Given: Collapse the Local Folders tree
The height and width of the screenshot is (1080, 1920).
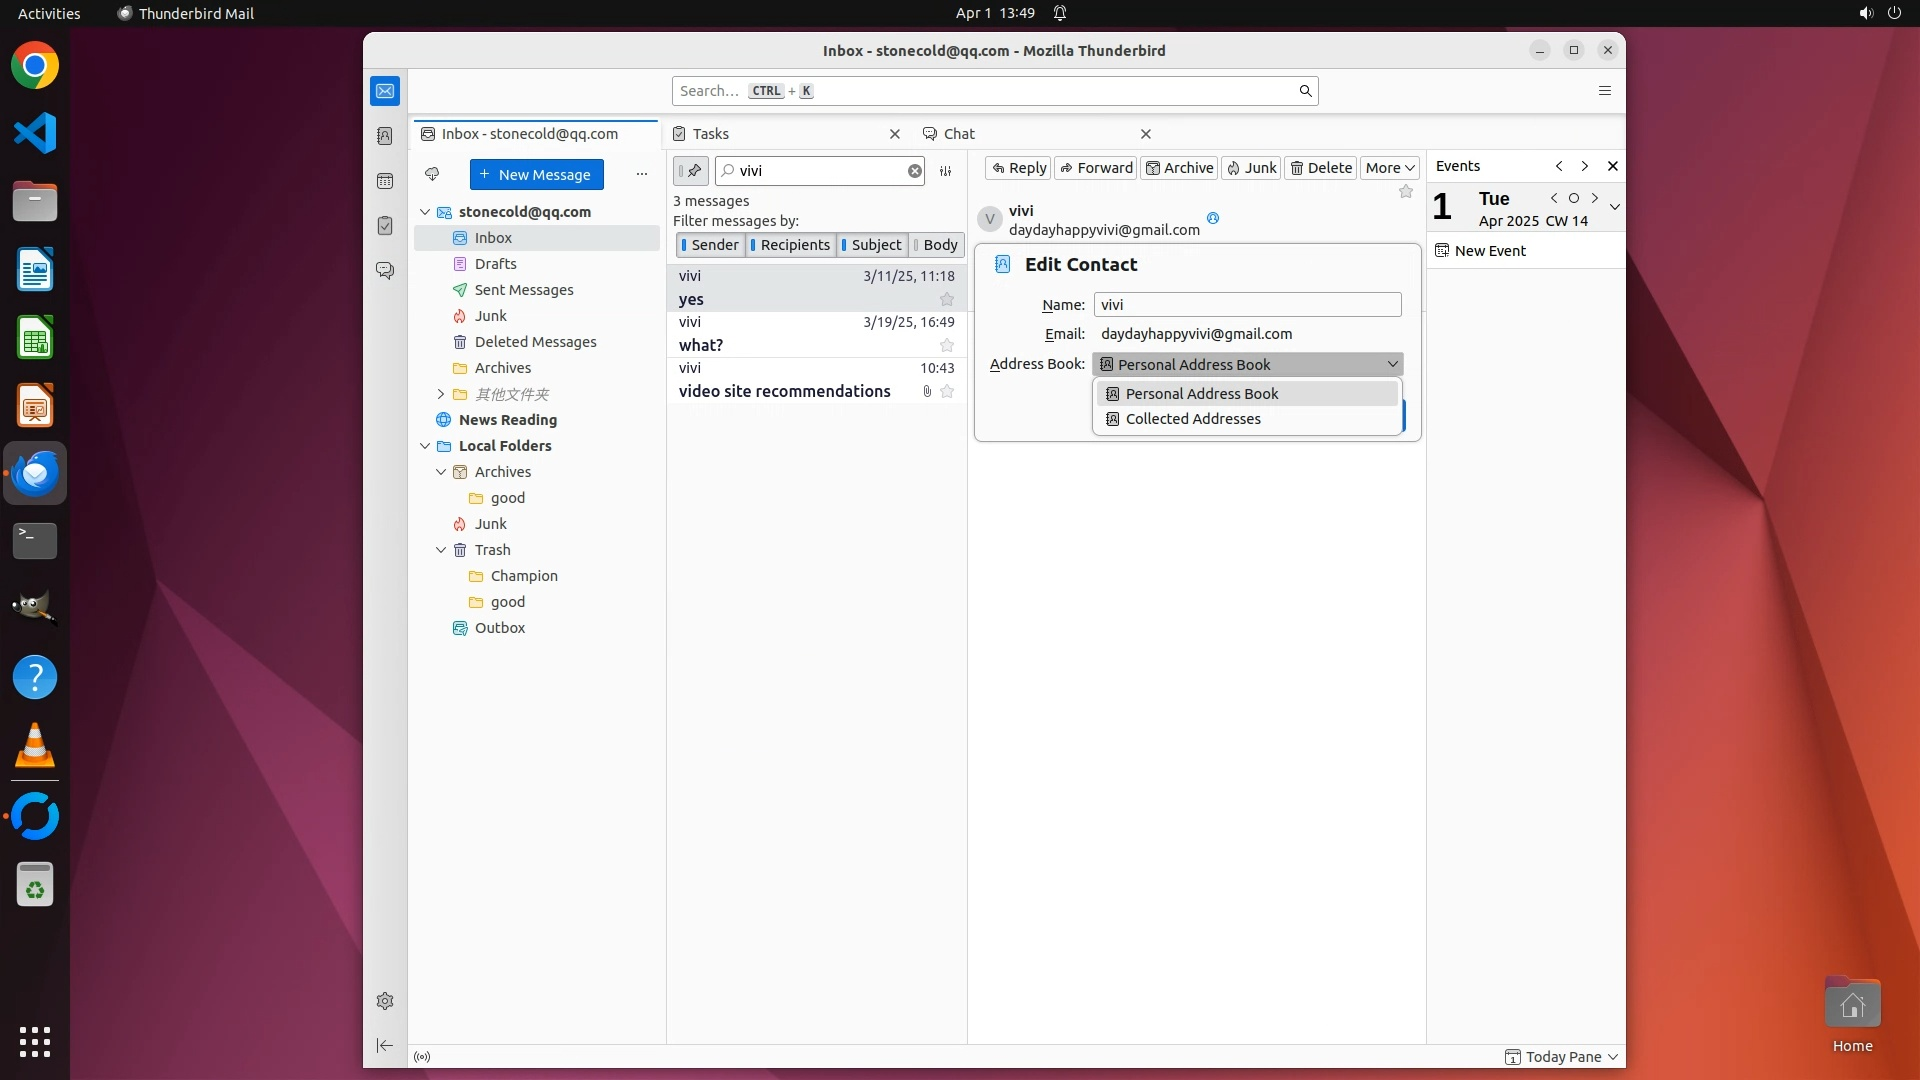Looking at the screenshot, I should (425, 446).
